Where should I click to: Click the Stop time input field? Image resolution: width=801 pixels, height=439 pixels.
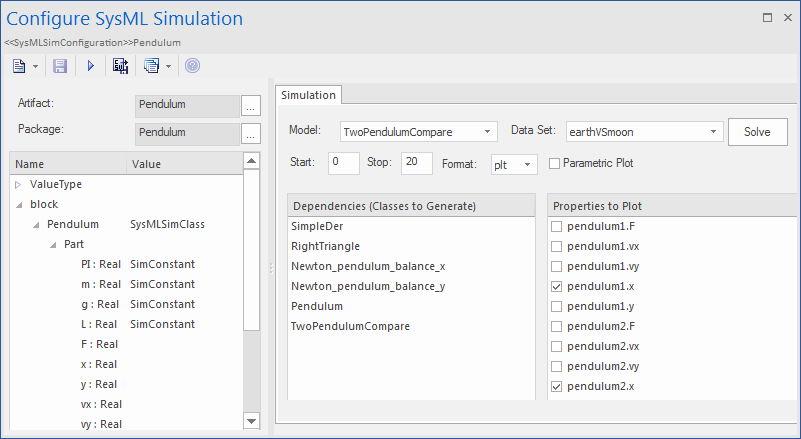(x=416, y=163)
